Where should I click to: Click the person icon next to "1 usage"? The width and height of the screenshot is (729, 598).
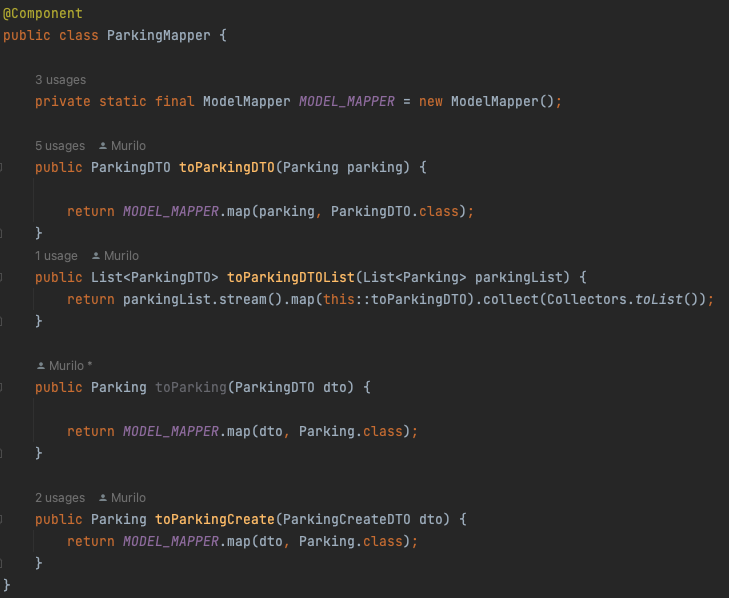pos(96,256)
